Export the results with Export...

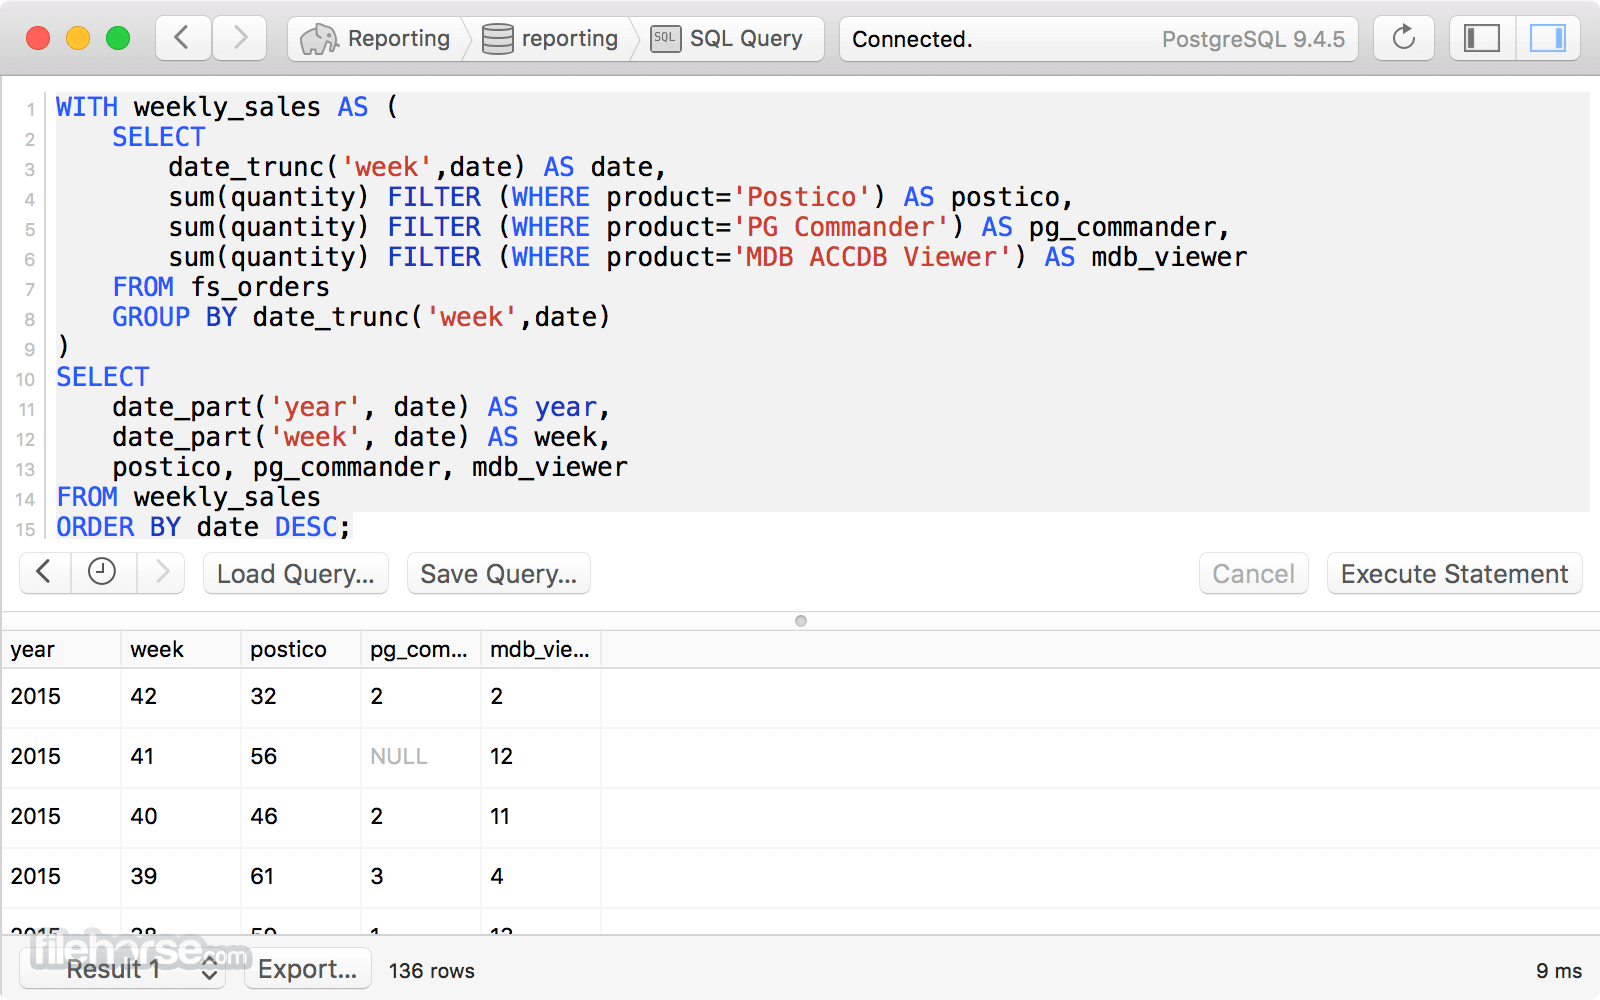tap(308, 969)
